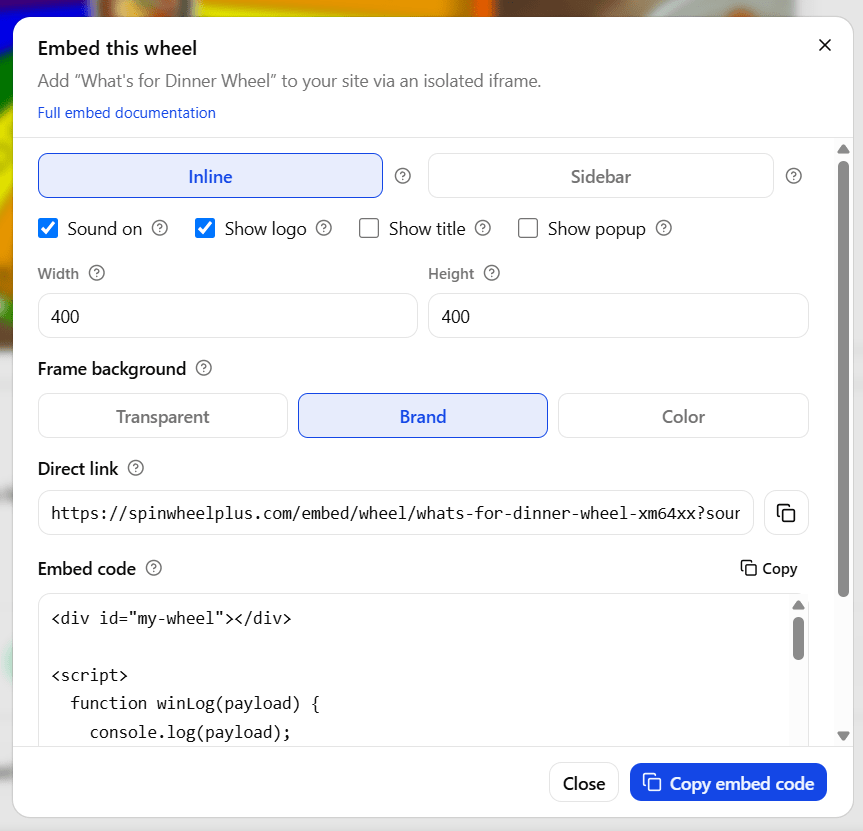Click the help icon next to Sidebar
The image size is (863, 831).
click(x=793, y=176)
